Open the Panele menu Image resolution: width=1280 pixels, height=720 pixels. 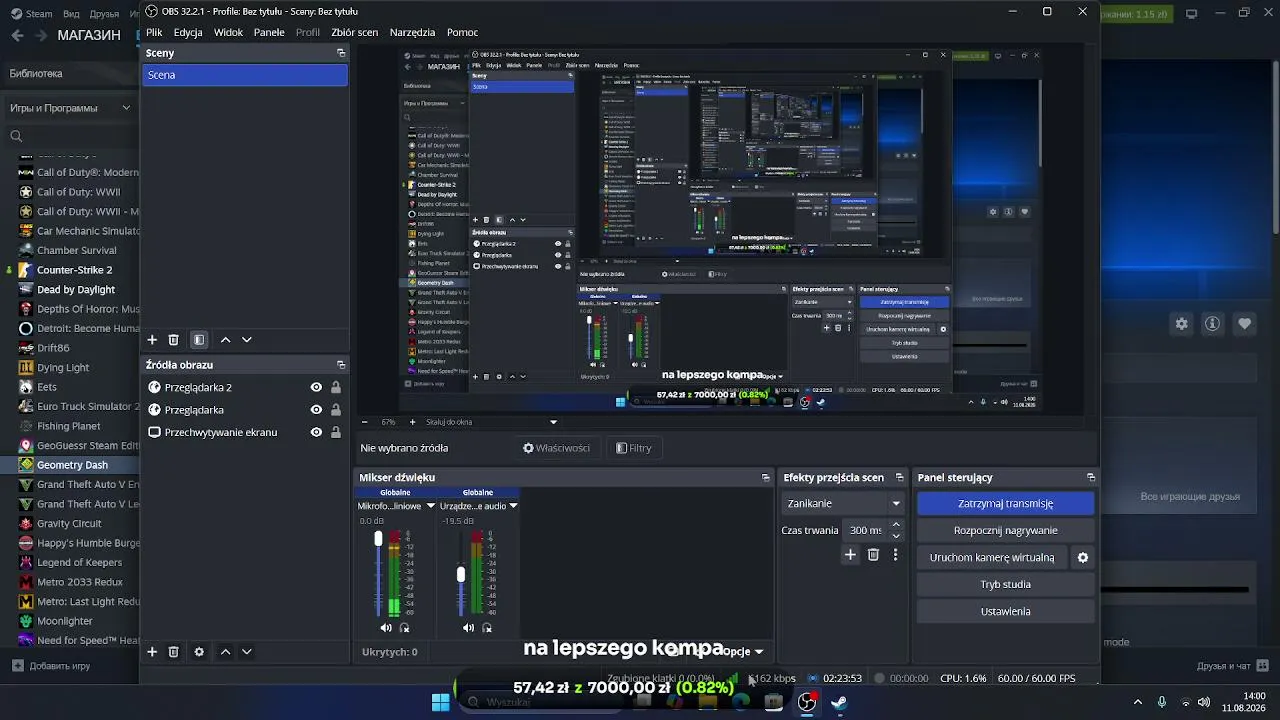pyautogui.click(x=269, y=32)
